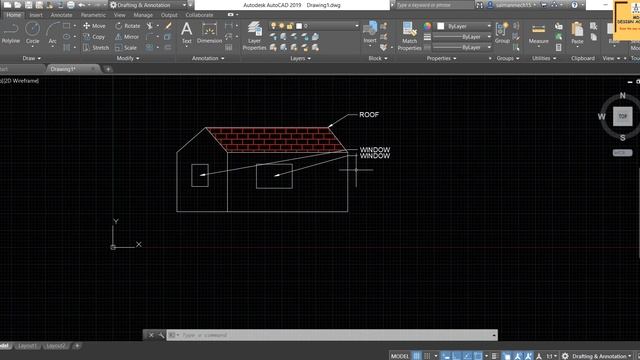
Task: Toggle lineweight display in status bar
Action: [x=495, y=356]
